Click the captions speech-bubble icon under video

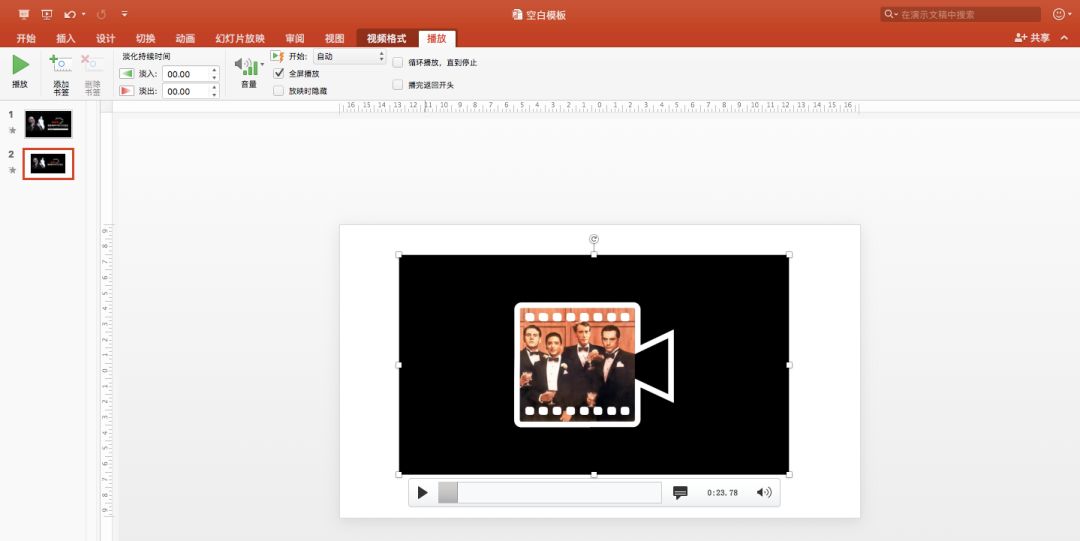pos(680,493)
